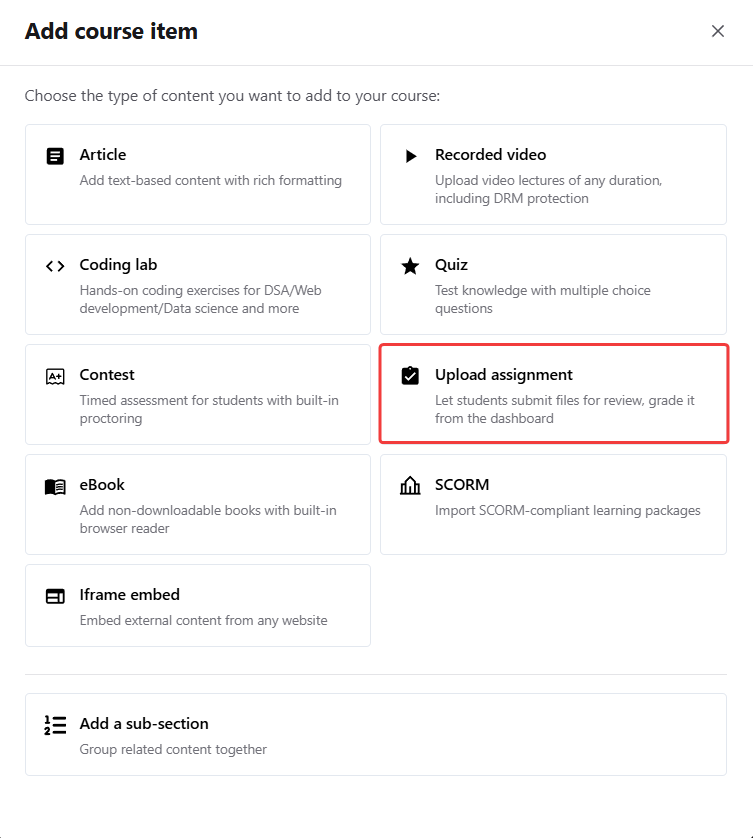
Task: Click the eBook open-book icon
Action: [x=55, y=486]
